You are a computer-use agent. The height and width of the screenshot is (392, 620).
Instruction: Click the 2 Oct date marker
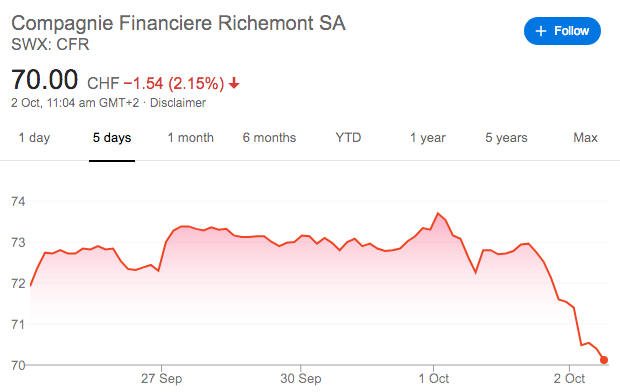coord(569,379)
